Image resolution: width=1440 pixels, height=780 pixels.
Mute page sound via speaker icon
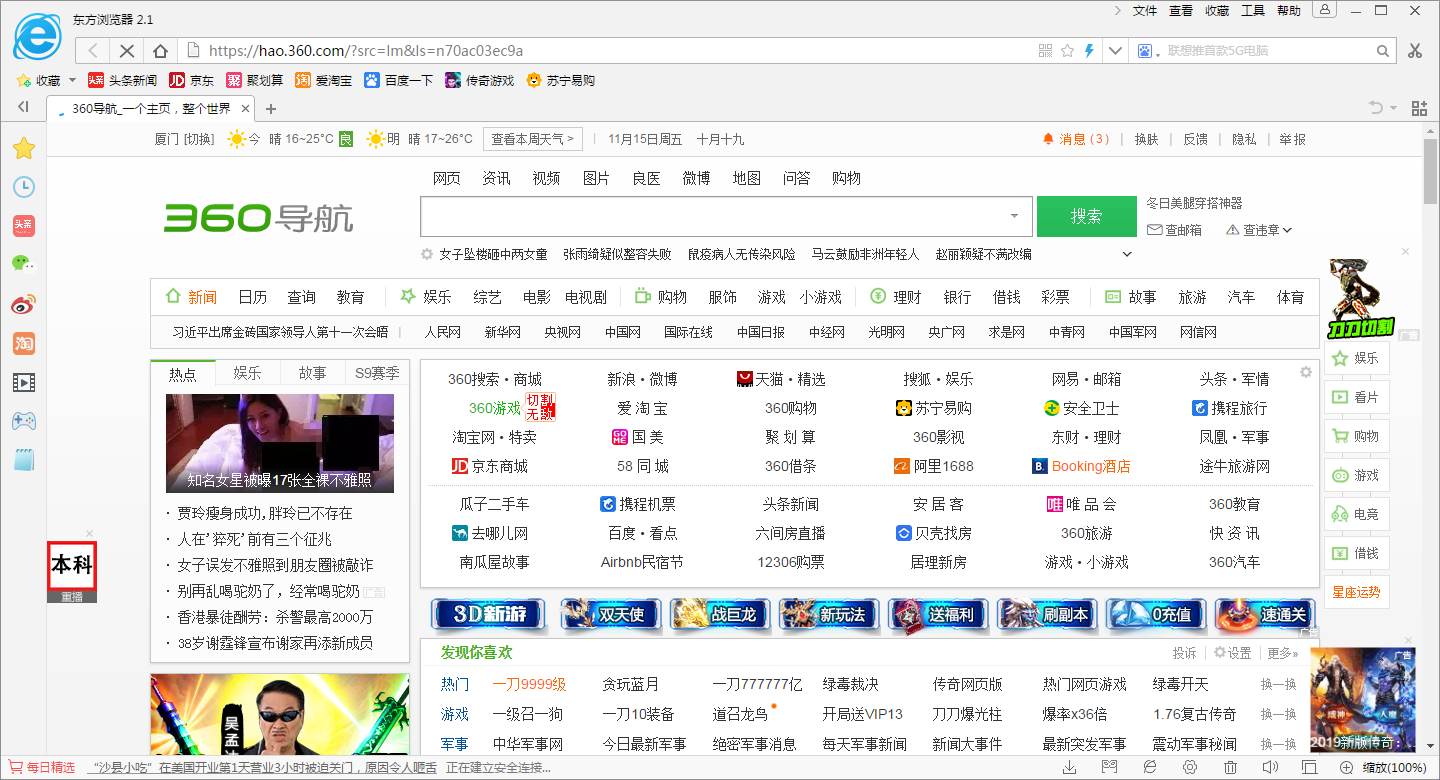pos(1270,767)
